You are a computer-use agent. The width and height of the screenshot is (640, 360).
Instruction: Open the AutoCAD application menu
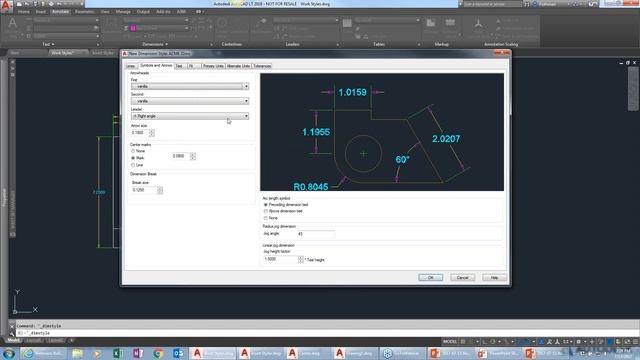[6, 6]
